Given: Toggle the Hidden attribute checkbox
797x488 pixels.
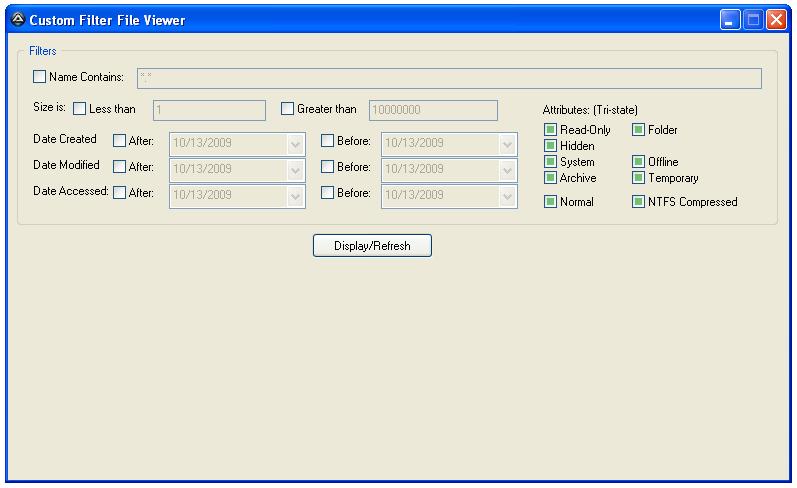Looking at the screenshot, I should click(x=550, y=146).
